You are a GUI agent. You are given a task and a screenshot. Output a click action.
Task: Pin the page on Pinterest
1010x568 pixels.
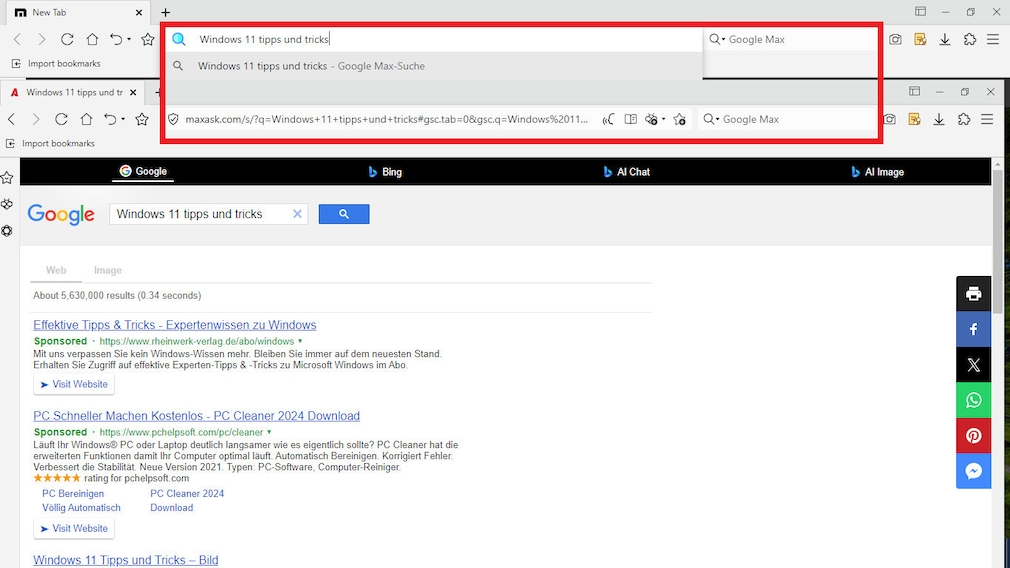coord(973,436)
